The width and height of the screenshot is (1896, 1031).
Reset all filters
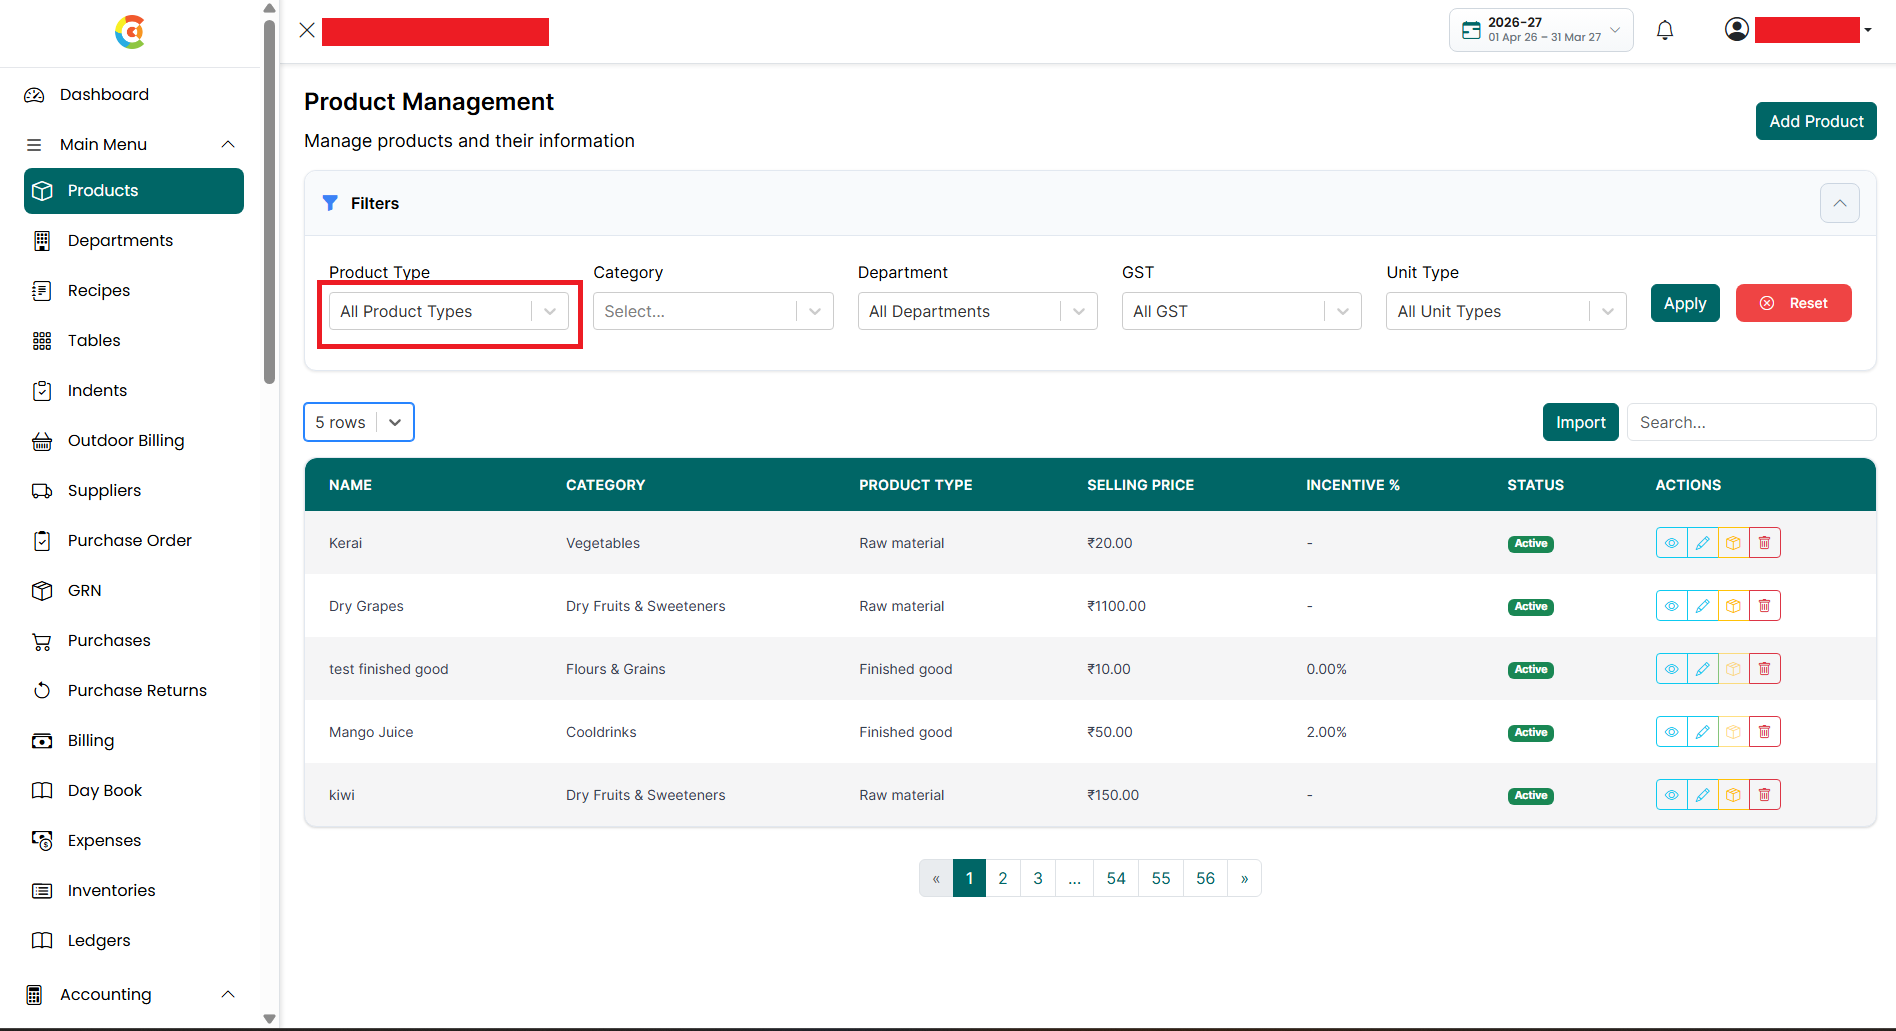pyautogui.click(x=1793, y=303)
